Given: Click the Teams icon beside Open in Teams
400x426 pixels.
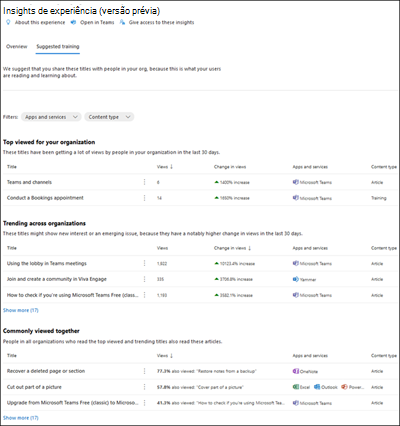Looking at the screenshot, I should (x=73, y=22).
